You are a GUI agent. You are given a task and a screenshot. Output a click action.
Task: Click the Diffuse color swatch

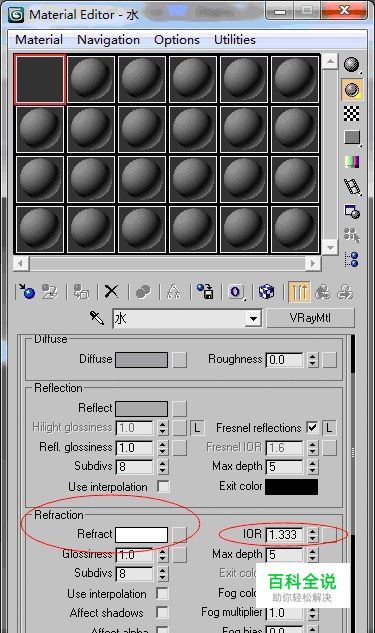[141, 360]
